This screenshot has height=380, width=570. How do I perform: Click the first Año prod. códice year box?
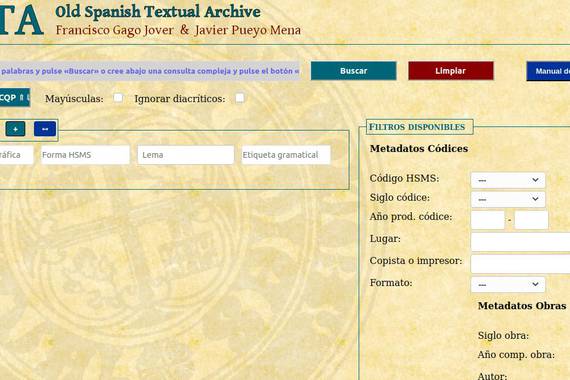[488, 220]
